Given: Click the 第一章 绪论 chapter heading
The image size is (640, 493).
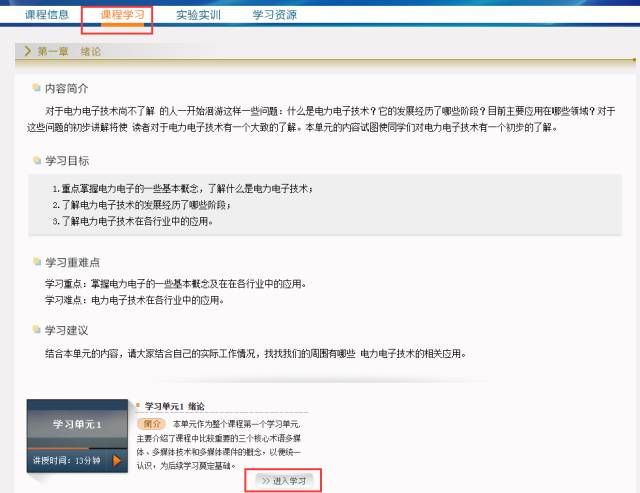Looking at the screenshot, I should click(69, 51).
